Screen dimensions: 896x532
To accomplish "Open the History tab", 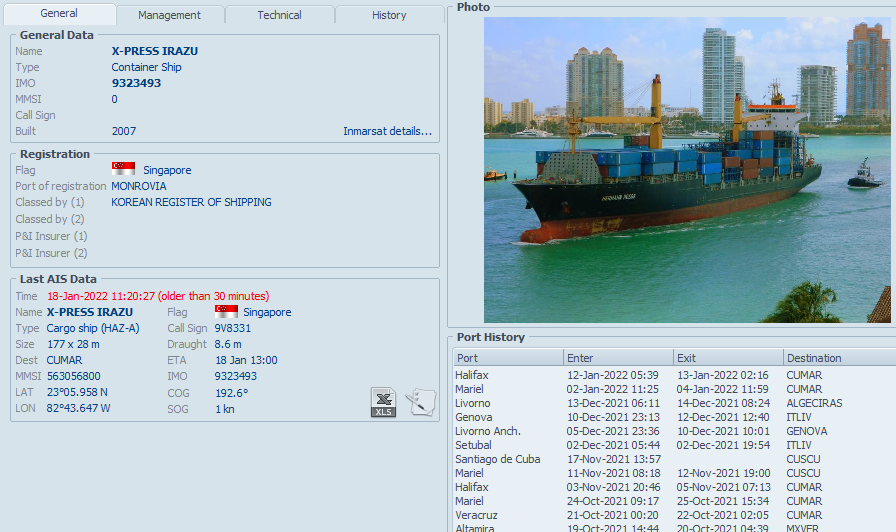I will [x=389, y=15].
